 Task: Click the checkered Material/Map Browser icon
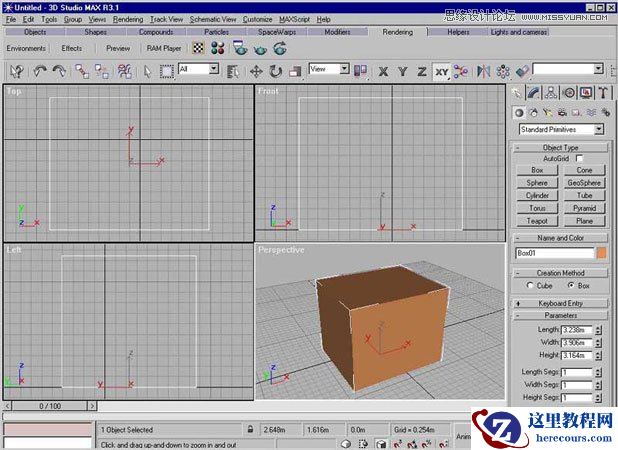[198, 48]
